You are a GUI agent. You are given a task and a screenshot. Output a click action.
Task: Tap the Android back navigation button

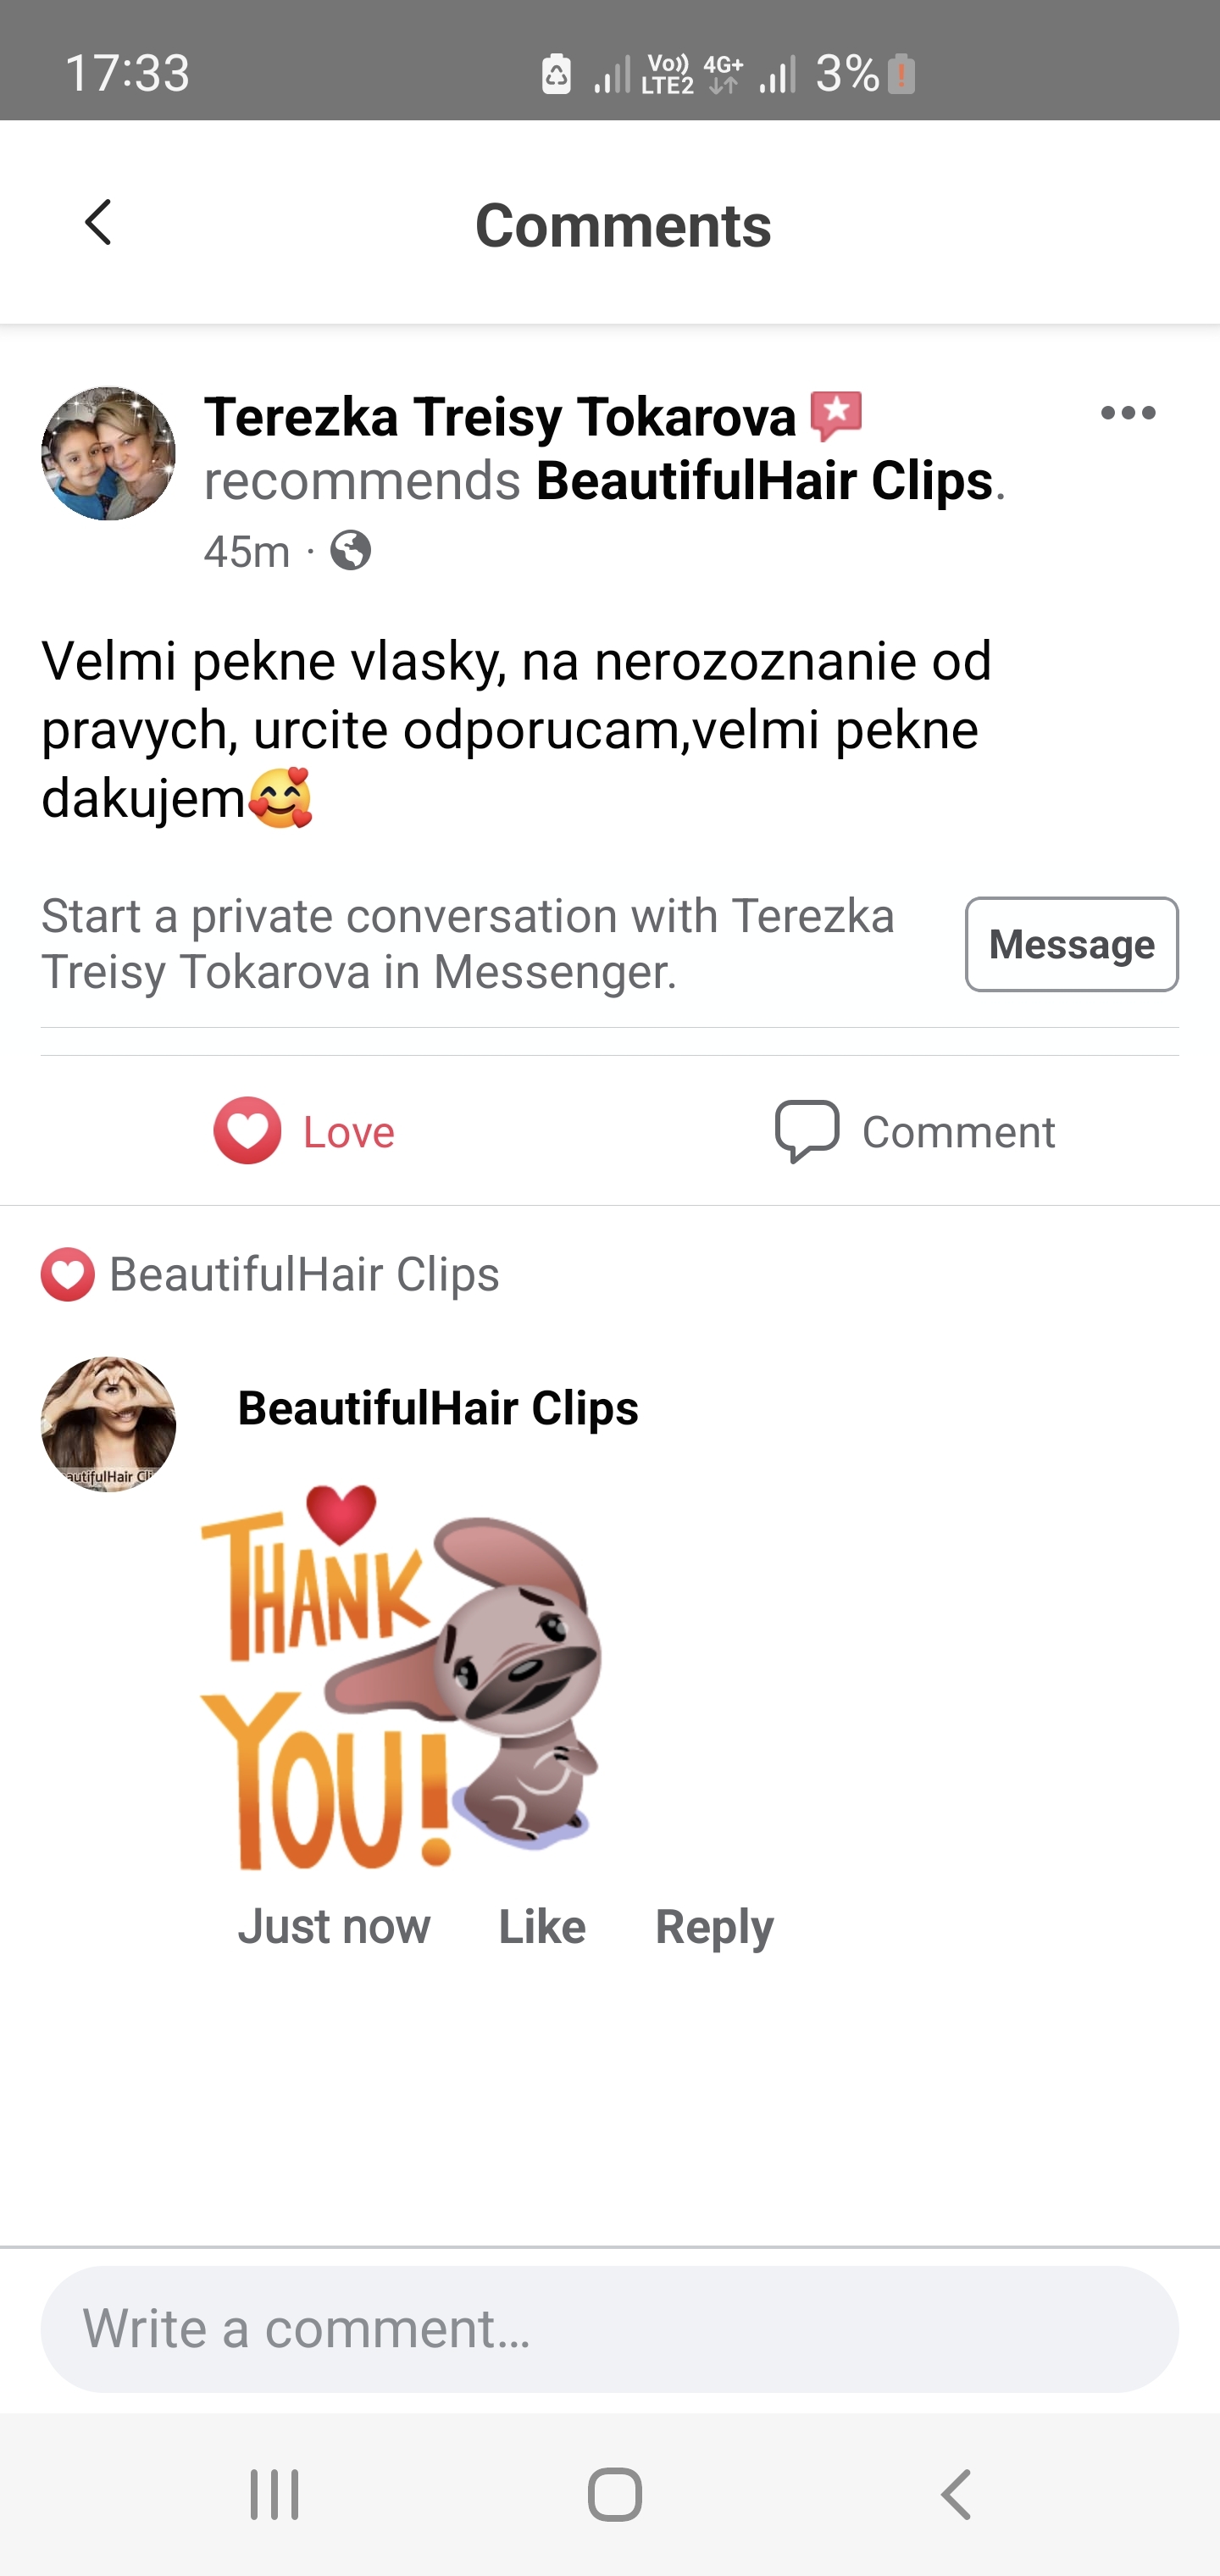pyautogui.click(x=955, y=2494)
